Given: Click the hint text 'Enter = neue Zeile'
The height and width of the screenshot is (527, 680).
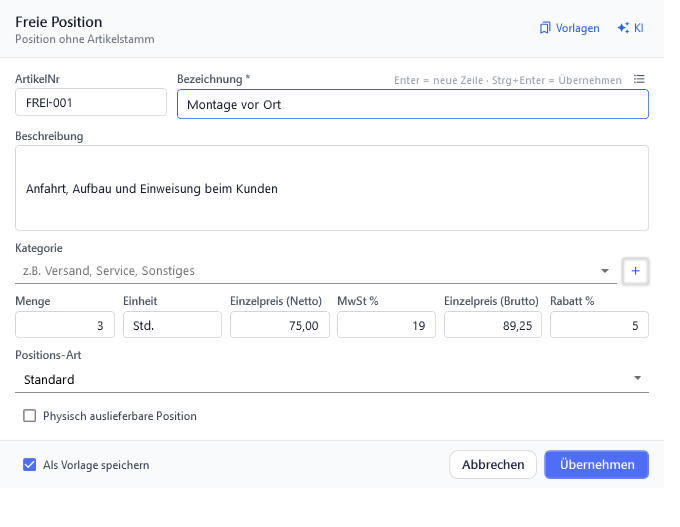Looking at the screenshot, I should [x=438, y=80].
